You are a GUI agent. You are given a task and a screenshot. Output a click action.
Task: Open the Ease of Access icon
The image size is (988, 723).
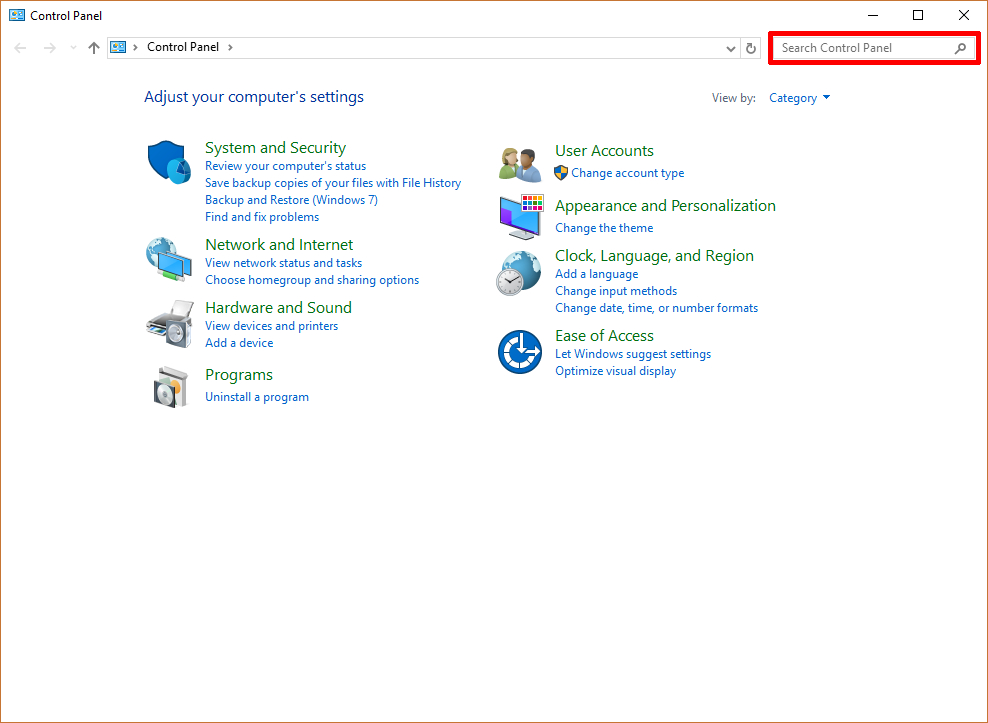coord(519,352)
